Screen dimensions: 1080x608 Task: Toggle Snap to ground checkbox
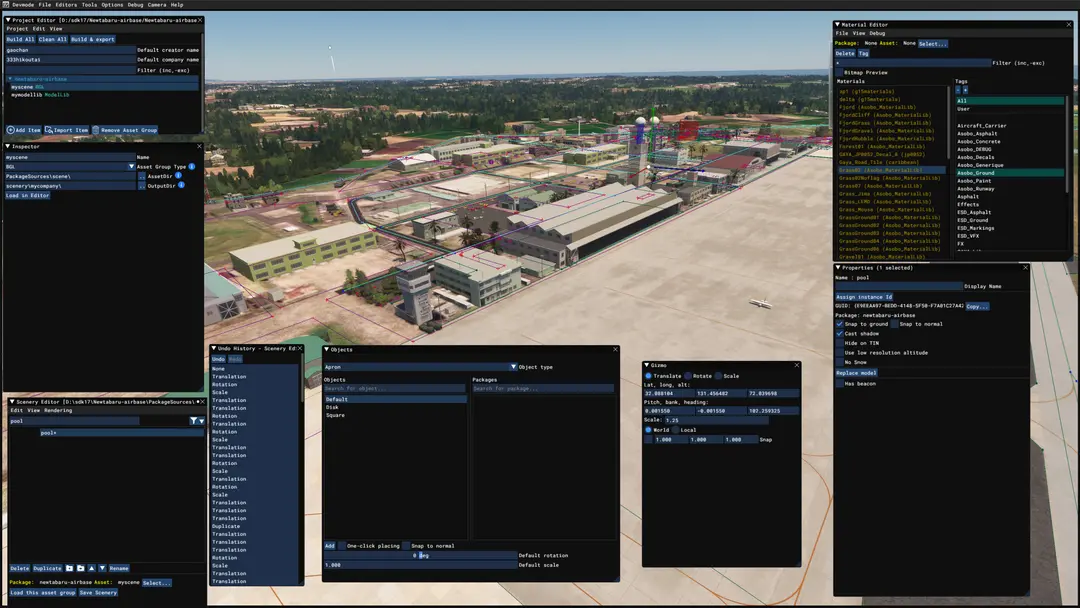click(839, 324)
